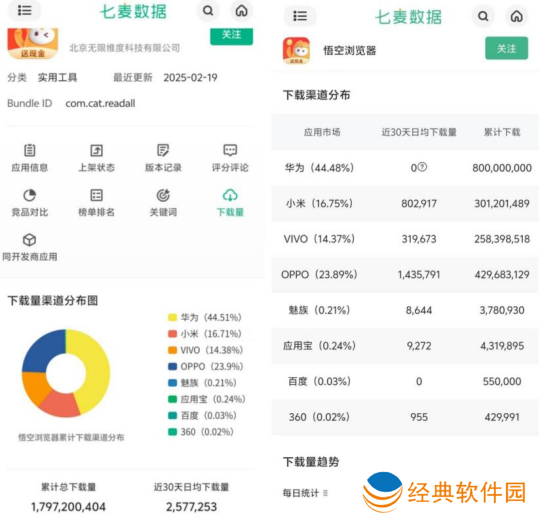Click the search icon in left header
Image resolution: width=544 pixels, height=518 pixels.
tap(208, 11)
